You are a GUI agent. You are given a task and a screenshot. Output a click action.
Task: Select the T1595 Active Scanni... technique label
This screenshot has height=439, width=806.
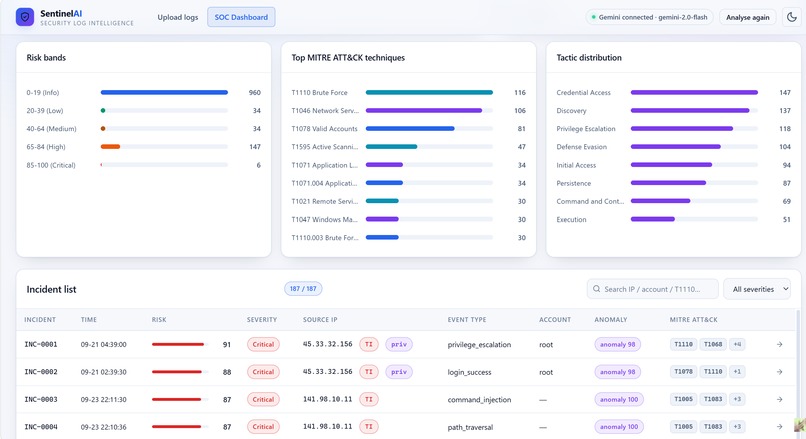click(x=325, y=147)
